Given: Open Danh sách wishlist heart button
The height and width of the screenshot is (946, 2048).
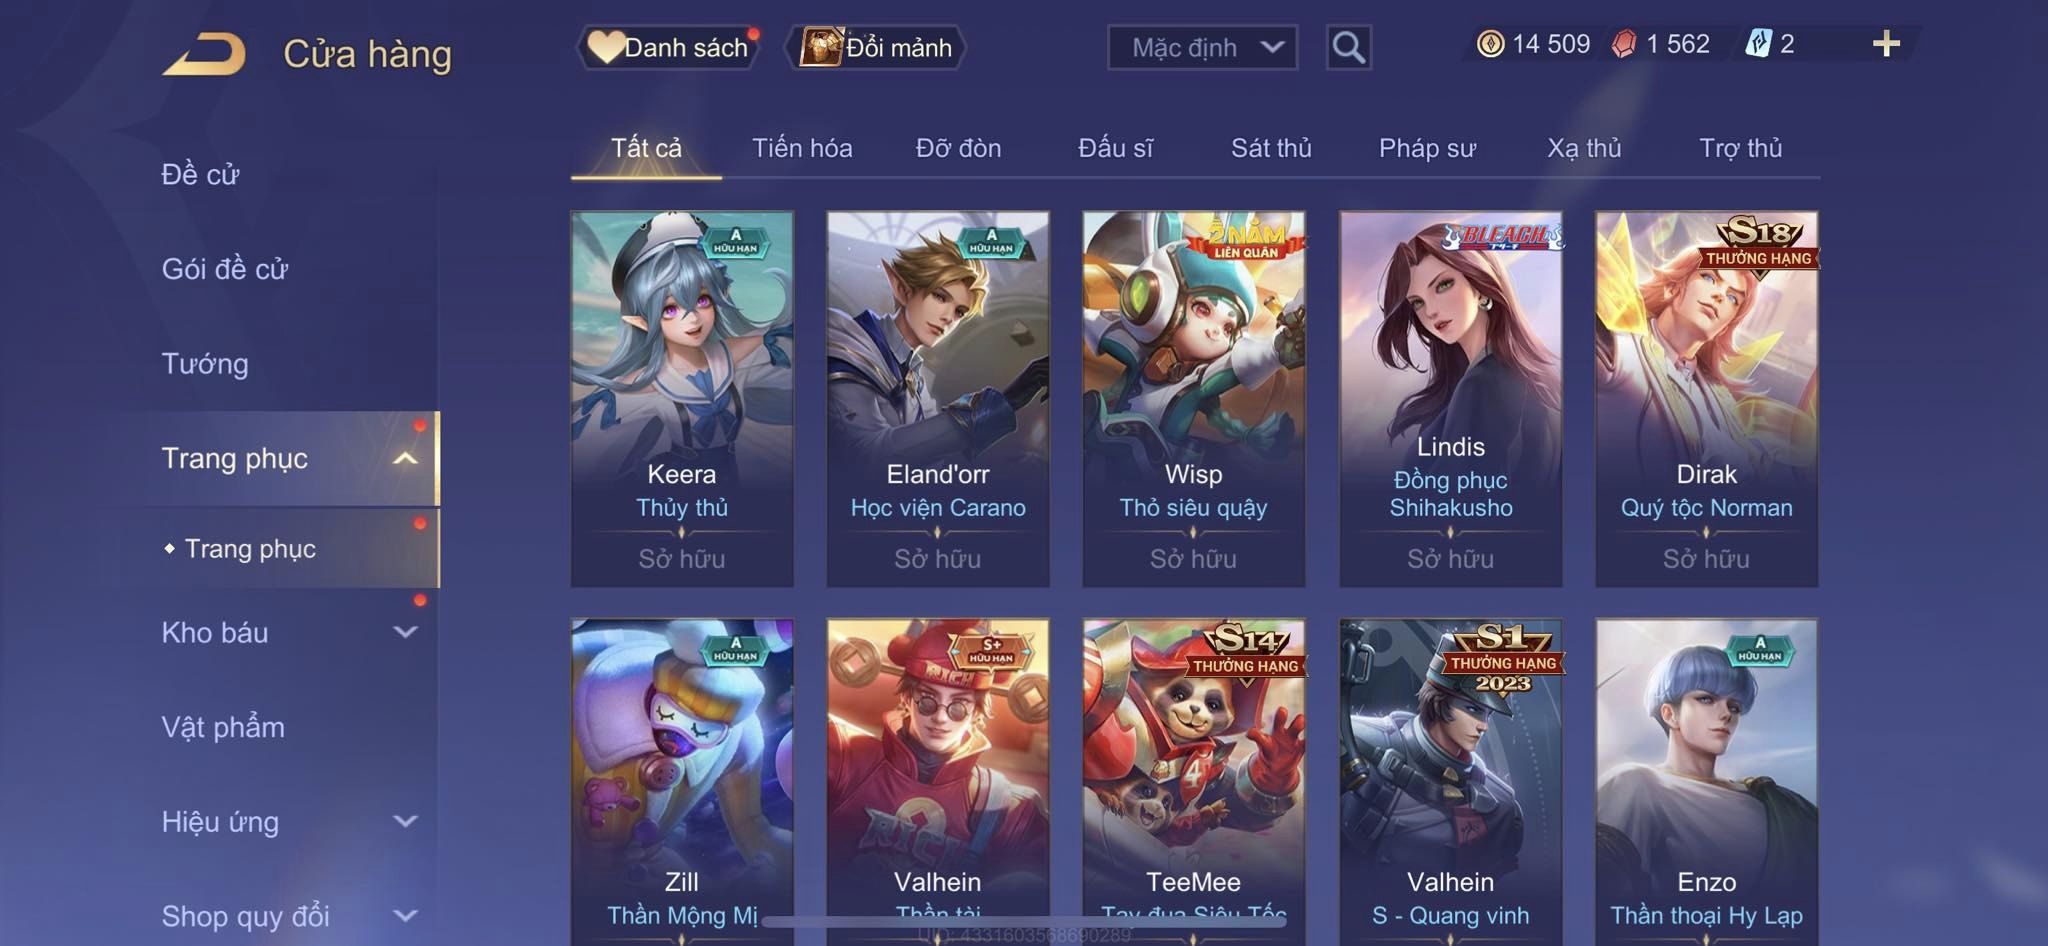Looking at the screenshot, I should click(668, 47).
